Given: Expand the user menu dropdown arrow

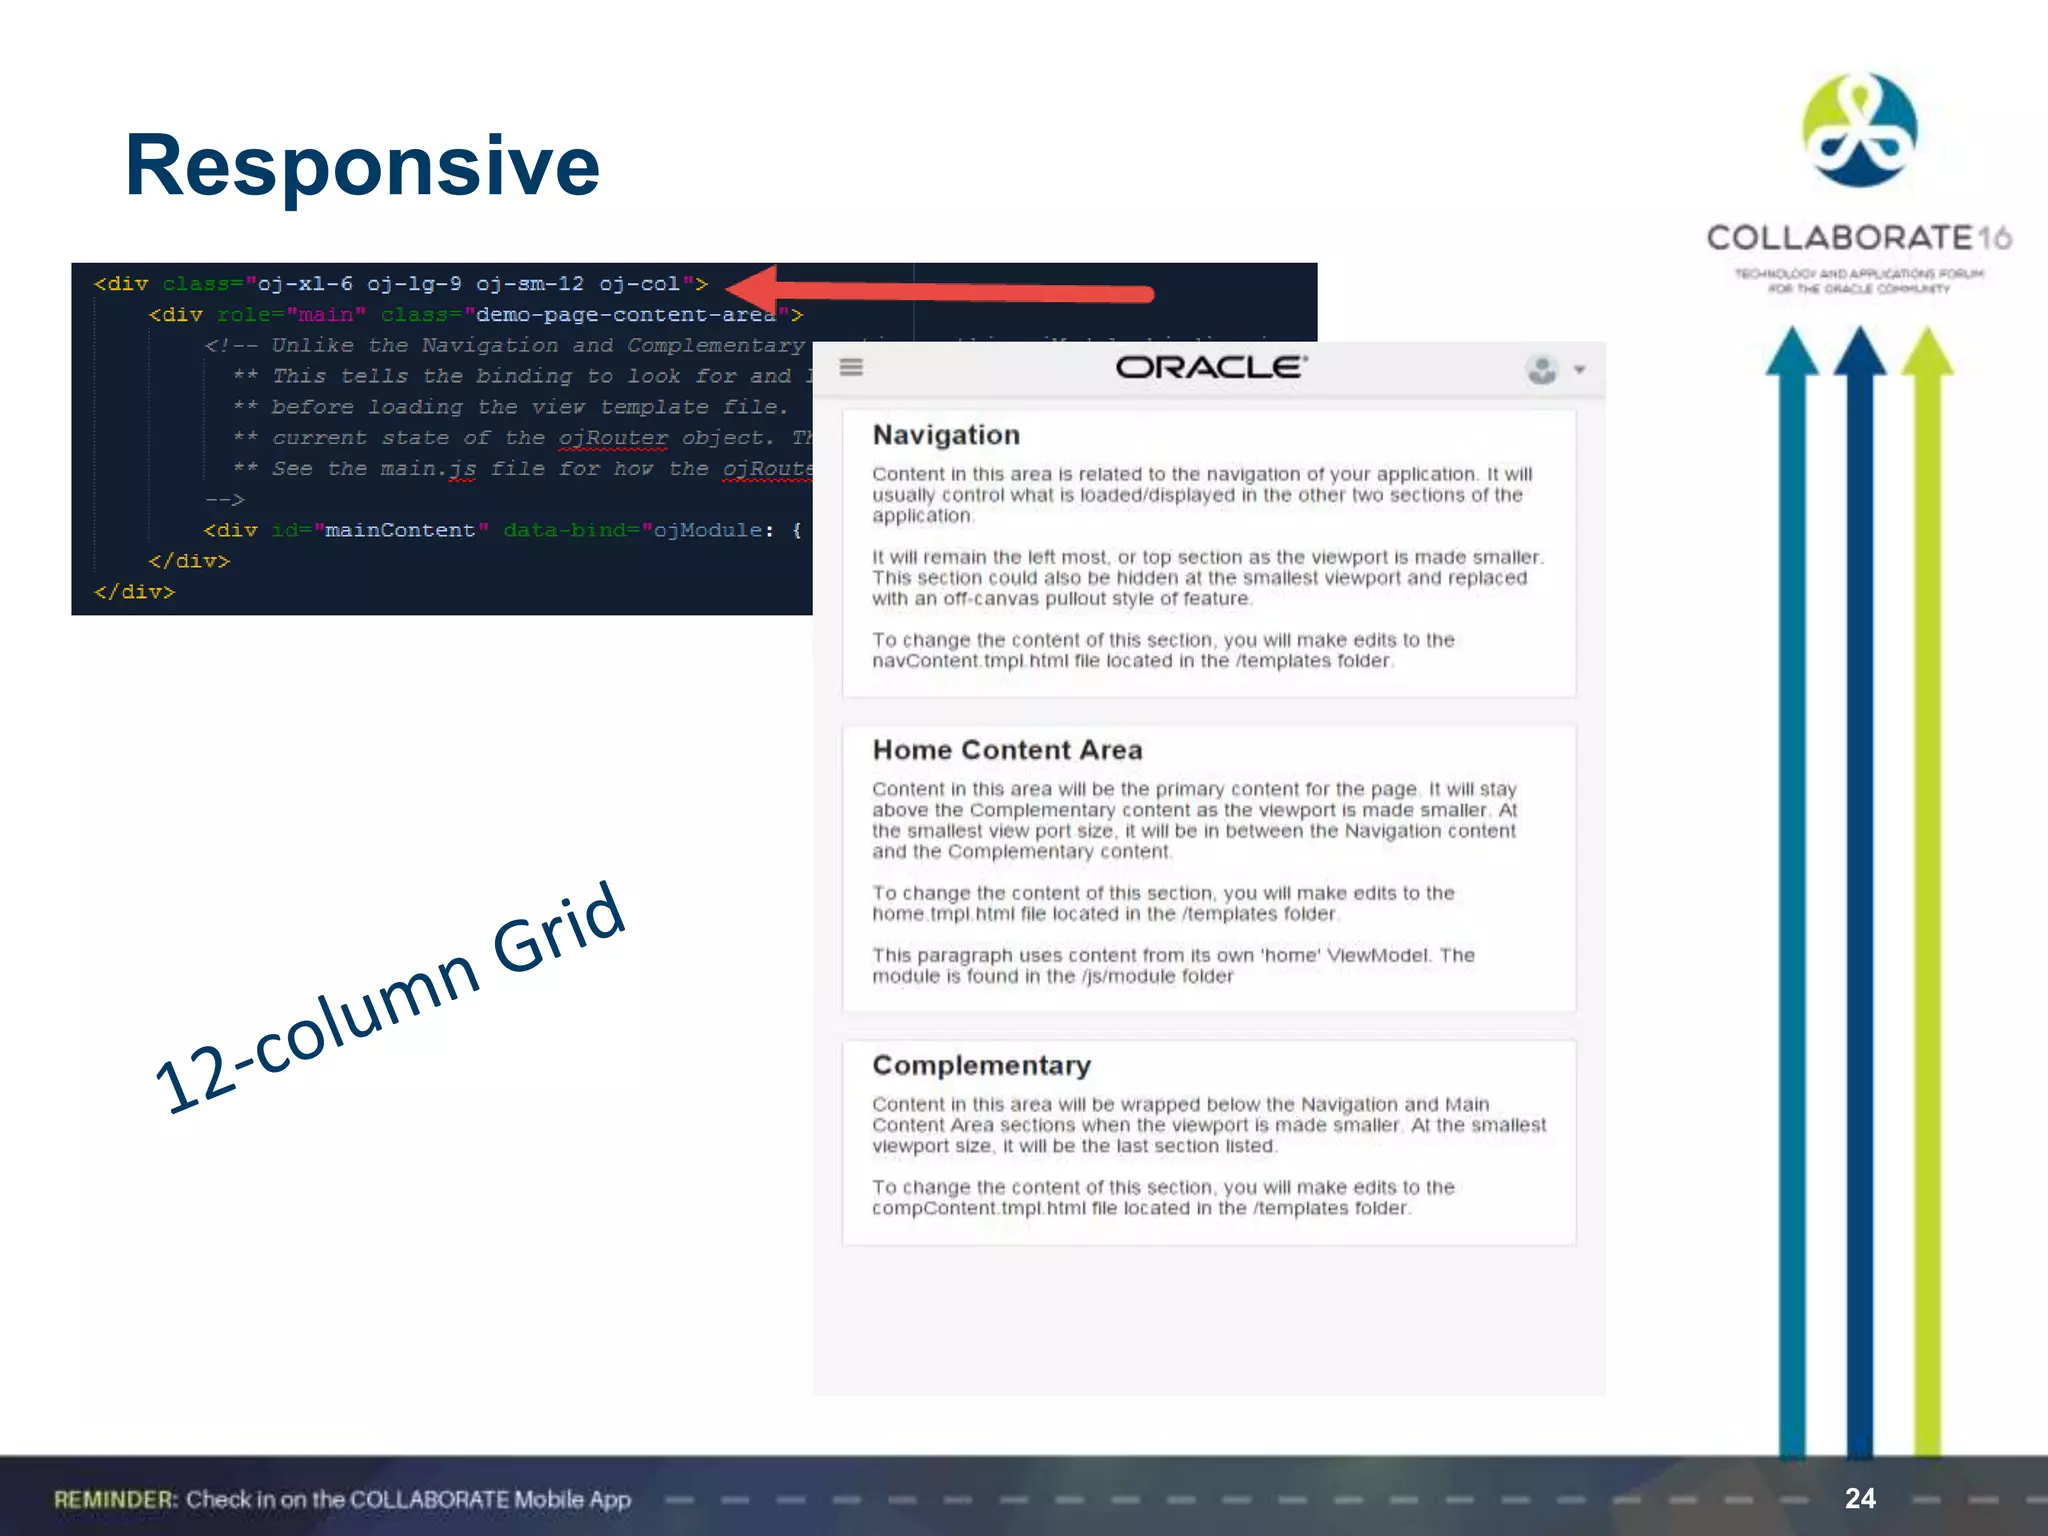Looking at the screenshot, I should click(1580, 370).
